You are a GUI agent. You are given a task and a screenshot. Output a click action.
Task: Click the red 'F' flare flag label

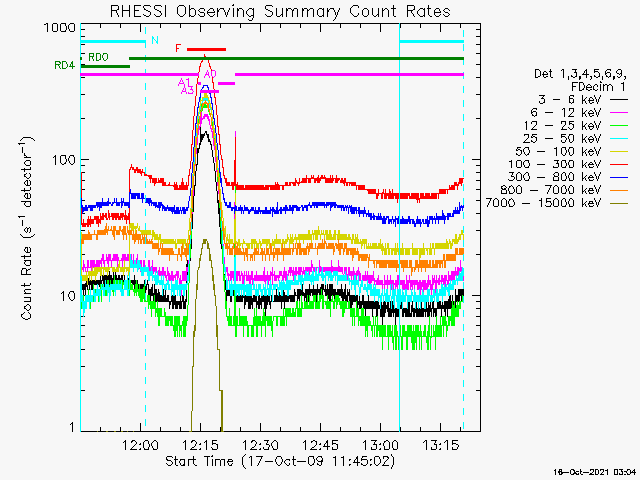point(178,48)
